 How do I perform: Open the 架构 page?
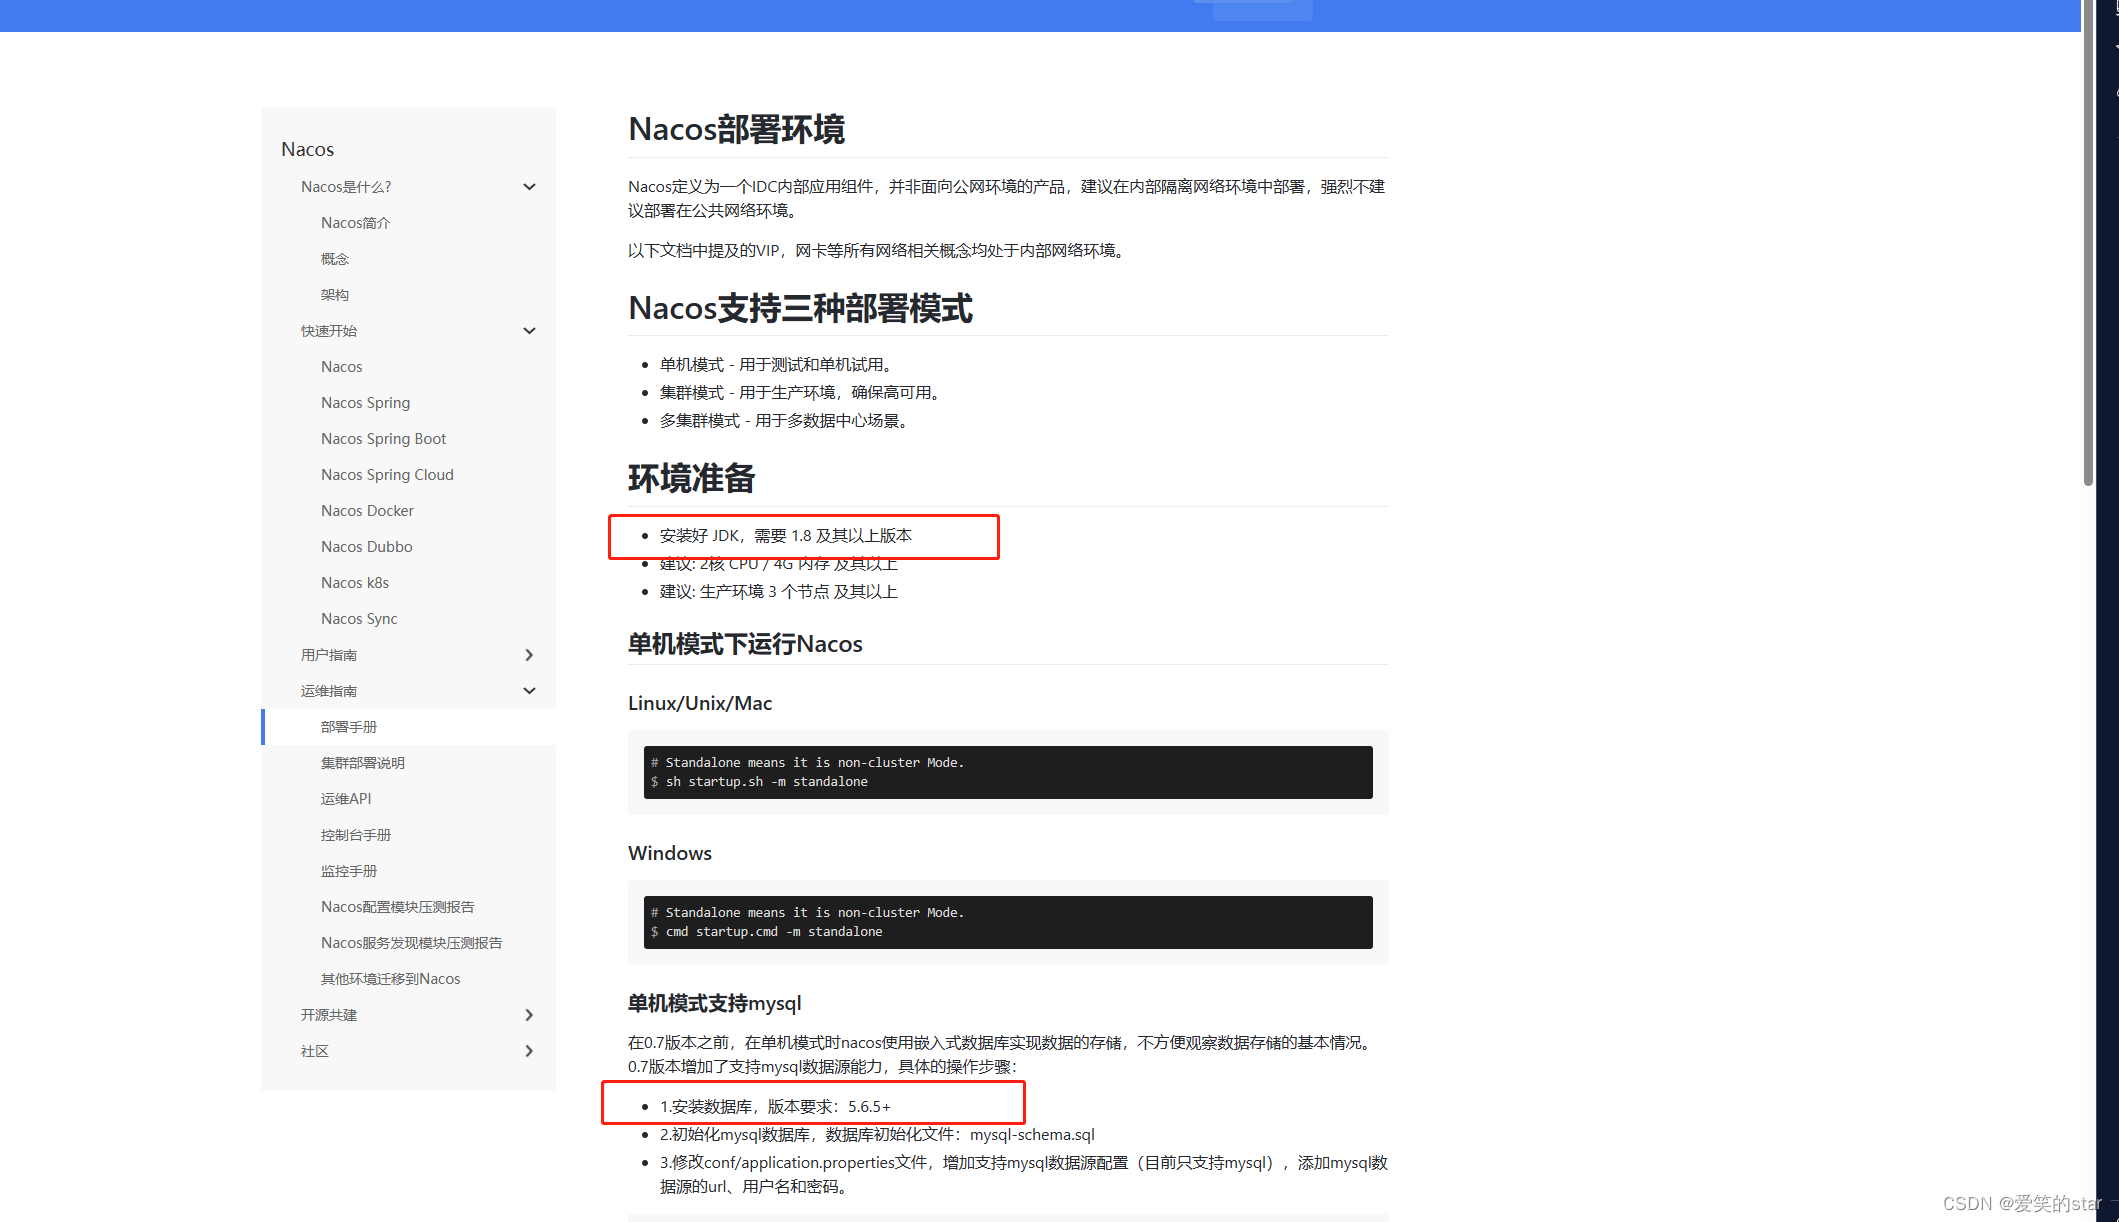(x=334, y=294)
